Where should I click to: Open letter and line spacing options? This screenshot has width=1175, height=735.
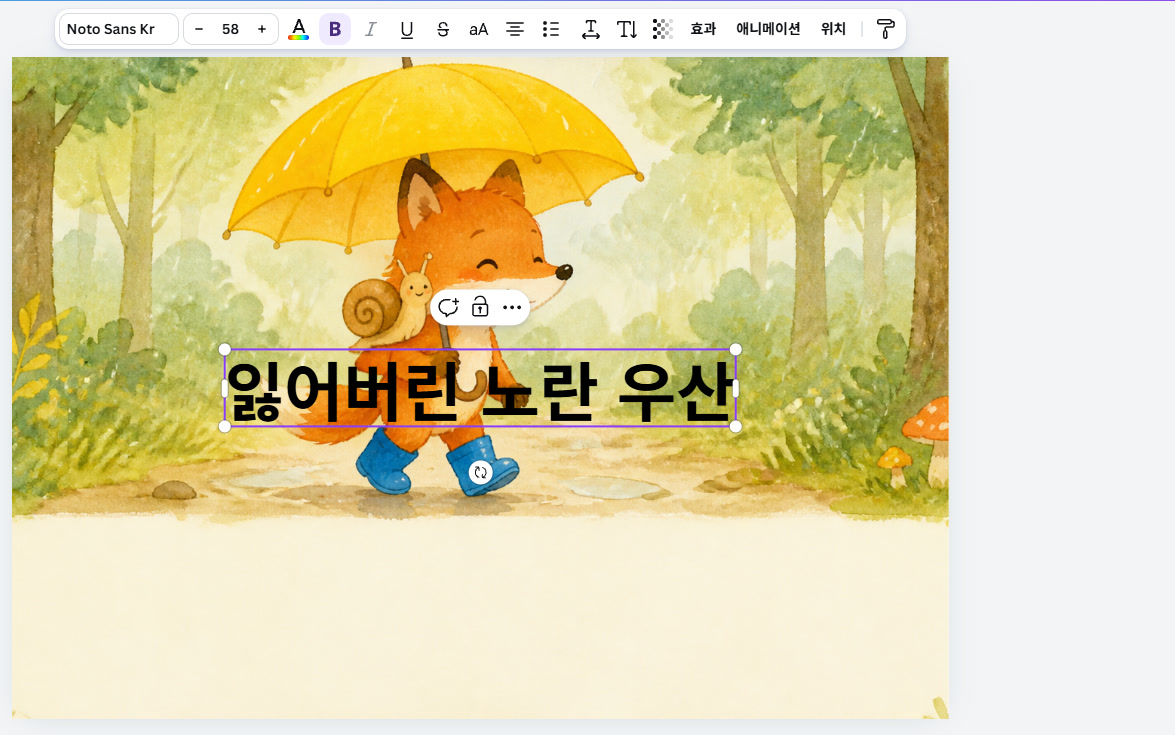[590, 29]
